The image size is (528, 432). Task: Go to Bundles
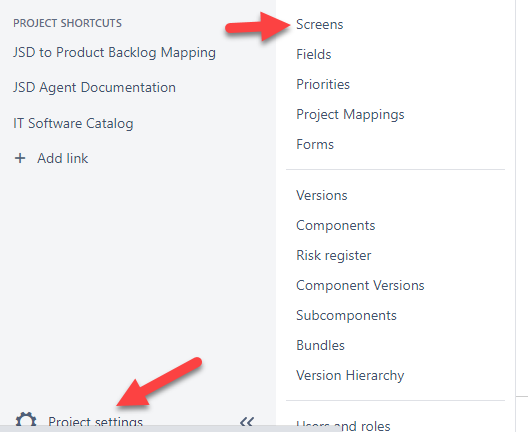(320, 345)
